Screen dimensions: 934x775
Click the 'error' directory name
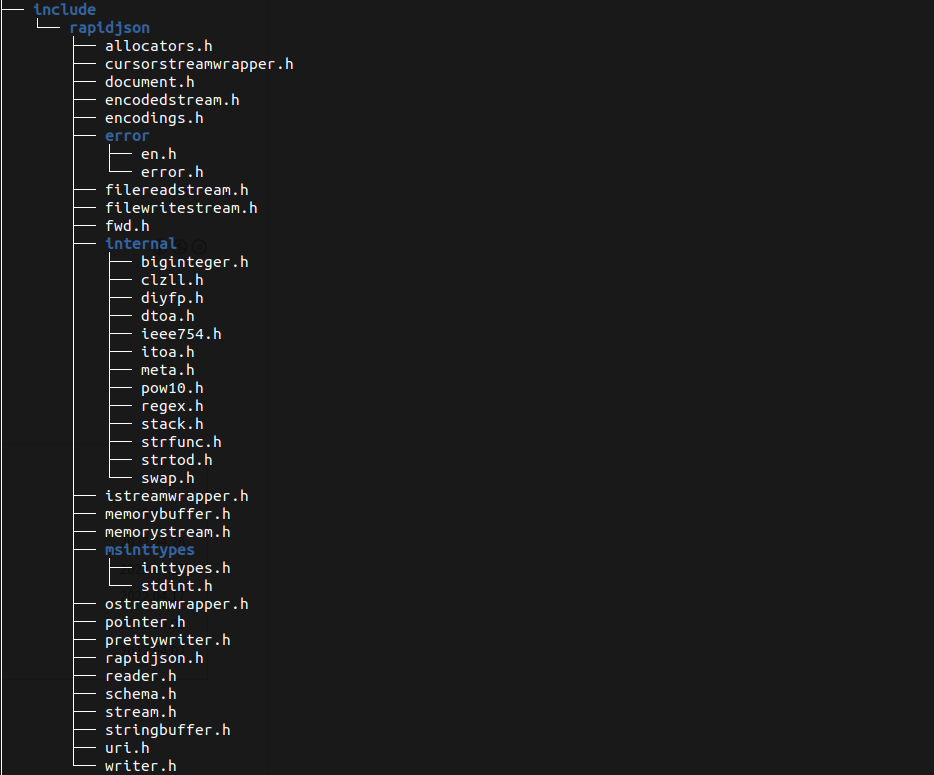click(127, 136)
